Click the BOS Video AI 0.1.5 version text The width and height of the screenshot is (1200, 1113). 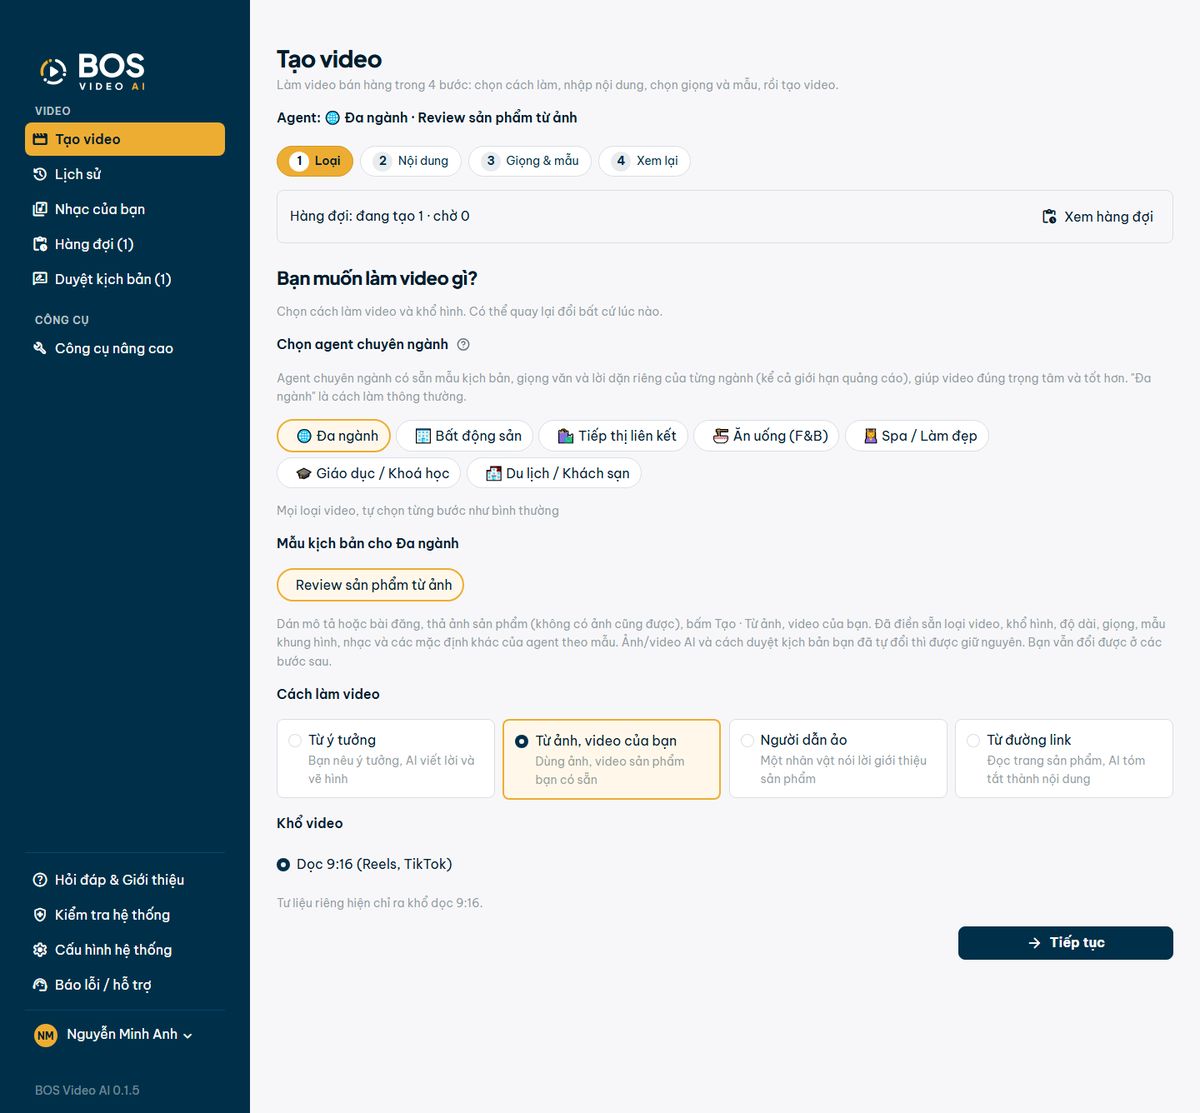click(87, 1091)
